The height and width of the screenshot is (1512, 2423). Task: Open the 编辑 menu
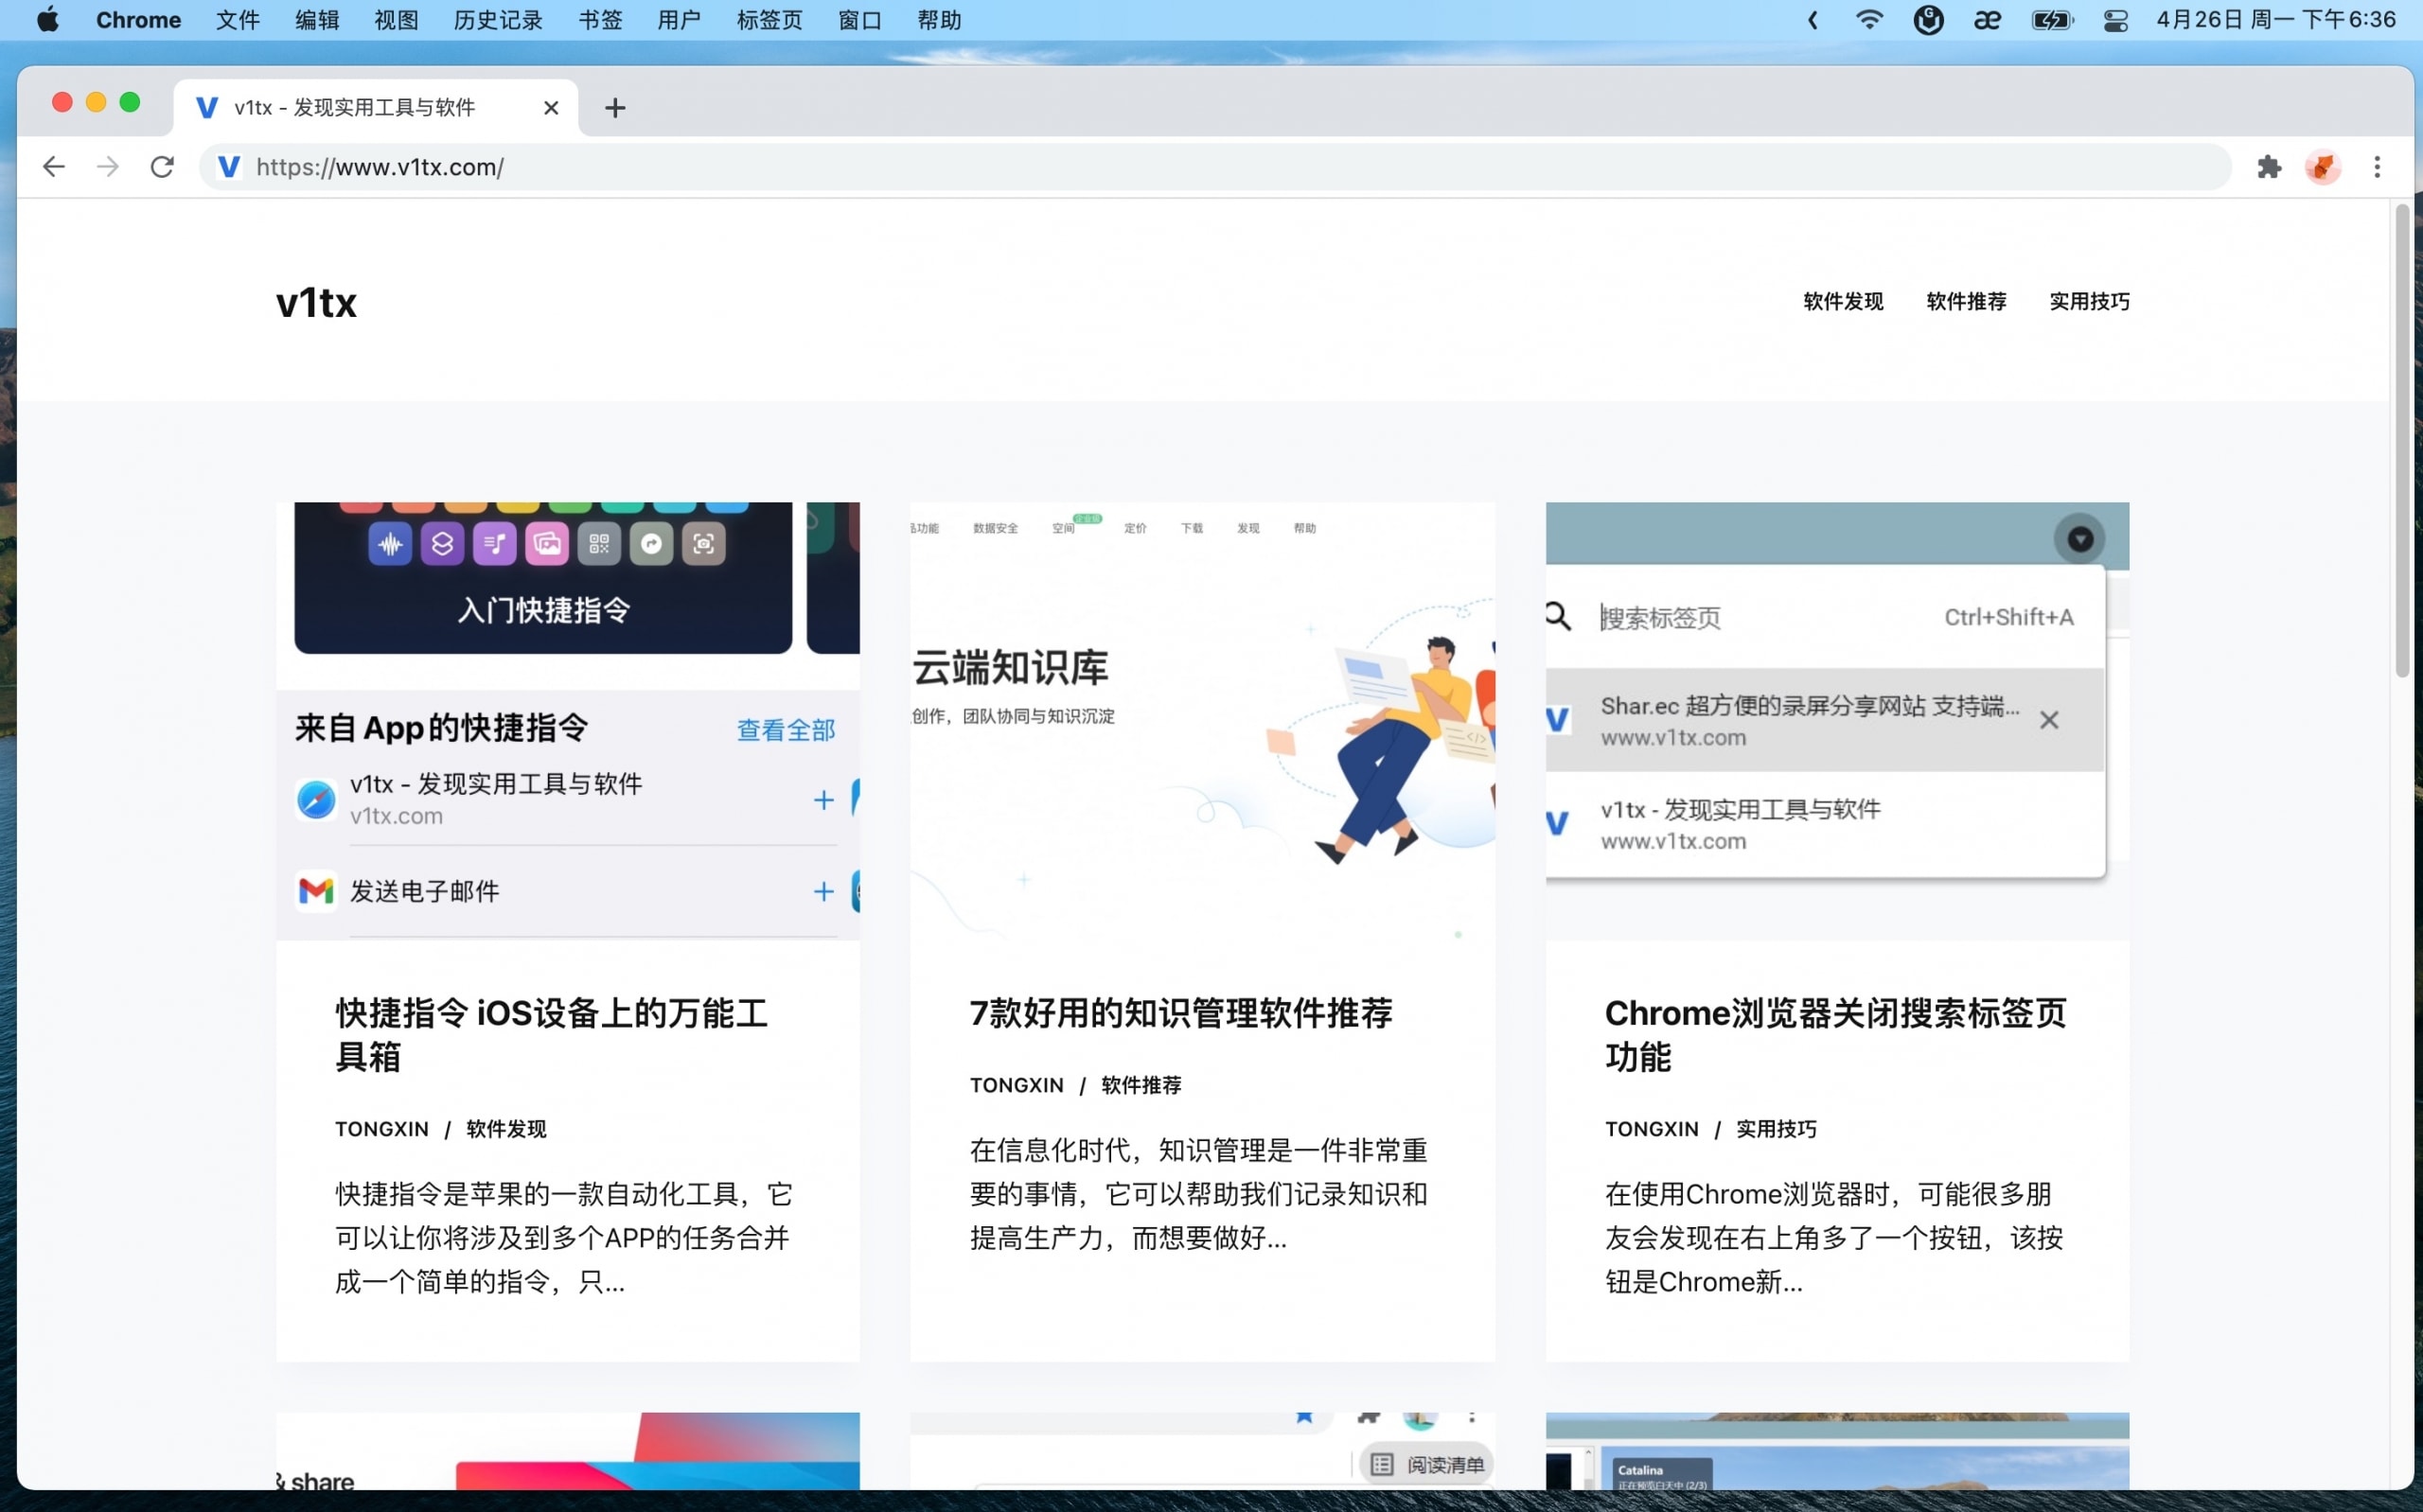tap(317, 20)
